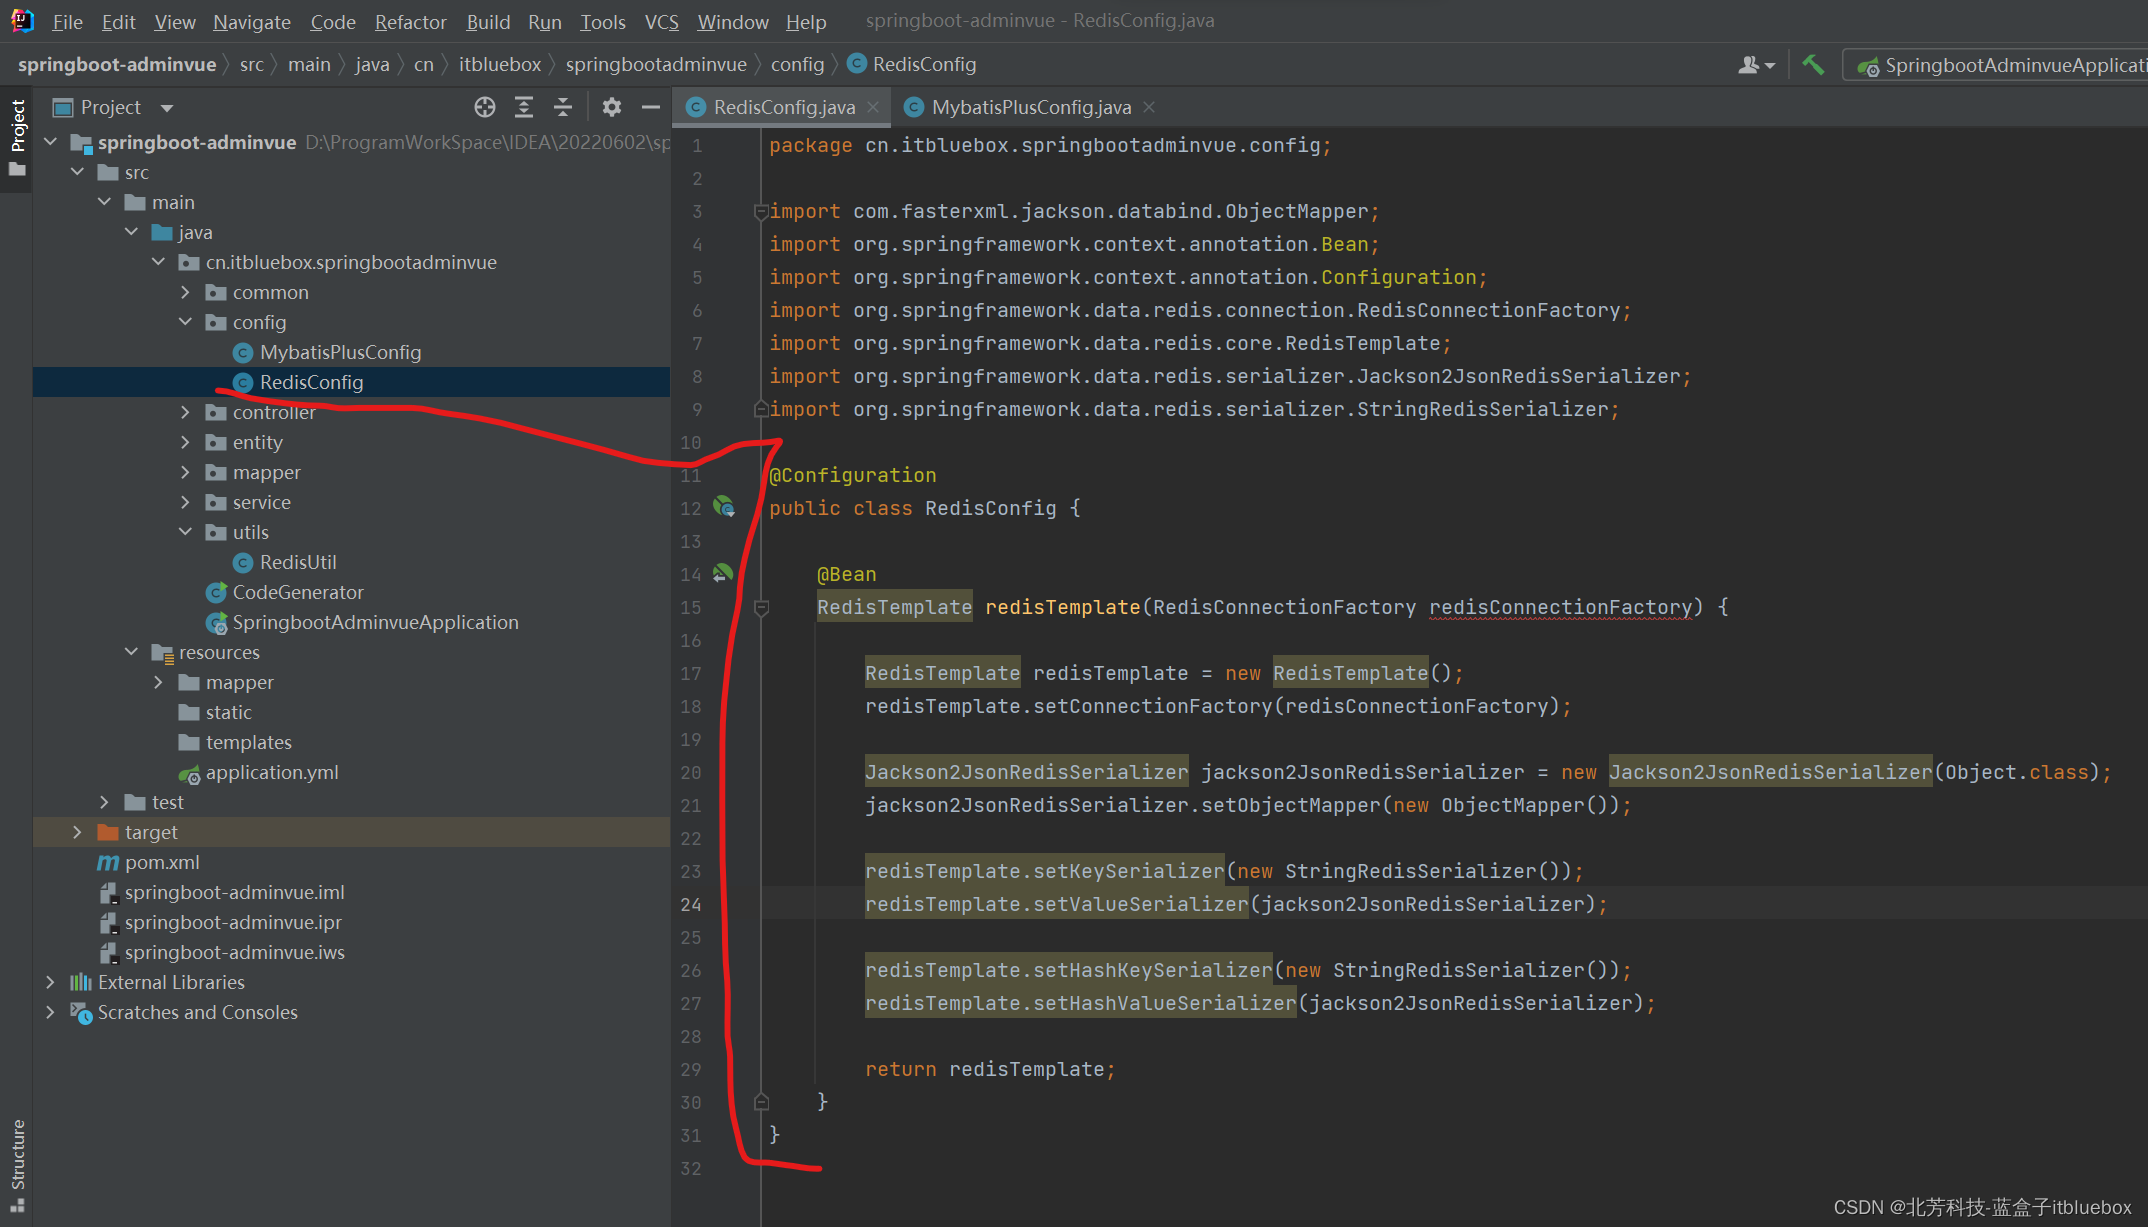The width and height of the screenshot is (2148, 1227).
Task: Collapse the utils package folder
Action: coord(185,532)
